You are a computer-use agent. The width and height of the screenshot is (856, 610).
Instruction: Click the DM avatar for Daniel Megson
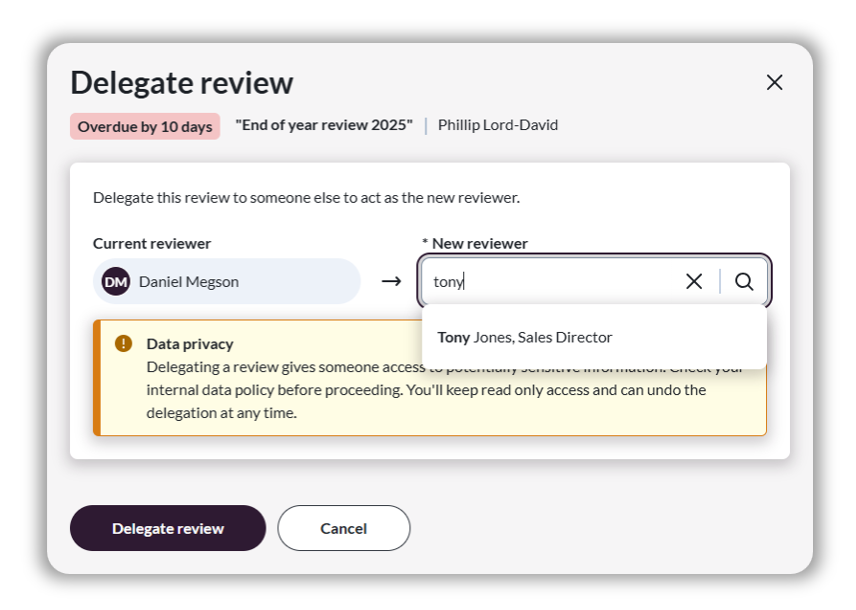click(116, 282)
